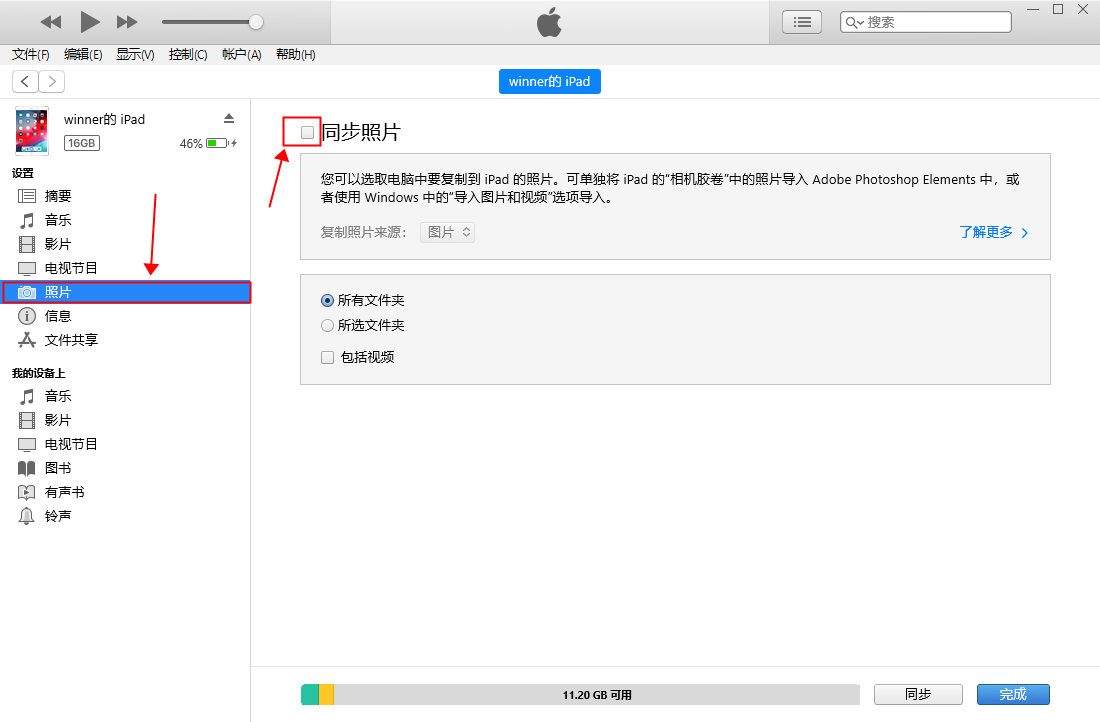This screenshot has height=722, width=1100.
Task: Open 信息 in the sidebar
Action: click(125, 316)
